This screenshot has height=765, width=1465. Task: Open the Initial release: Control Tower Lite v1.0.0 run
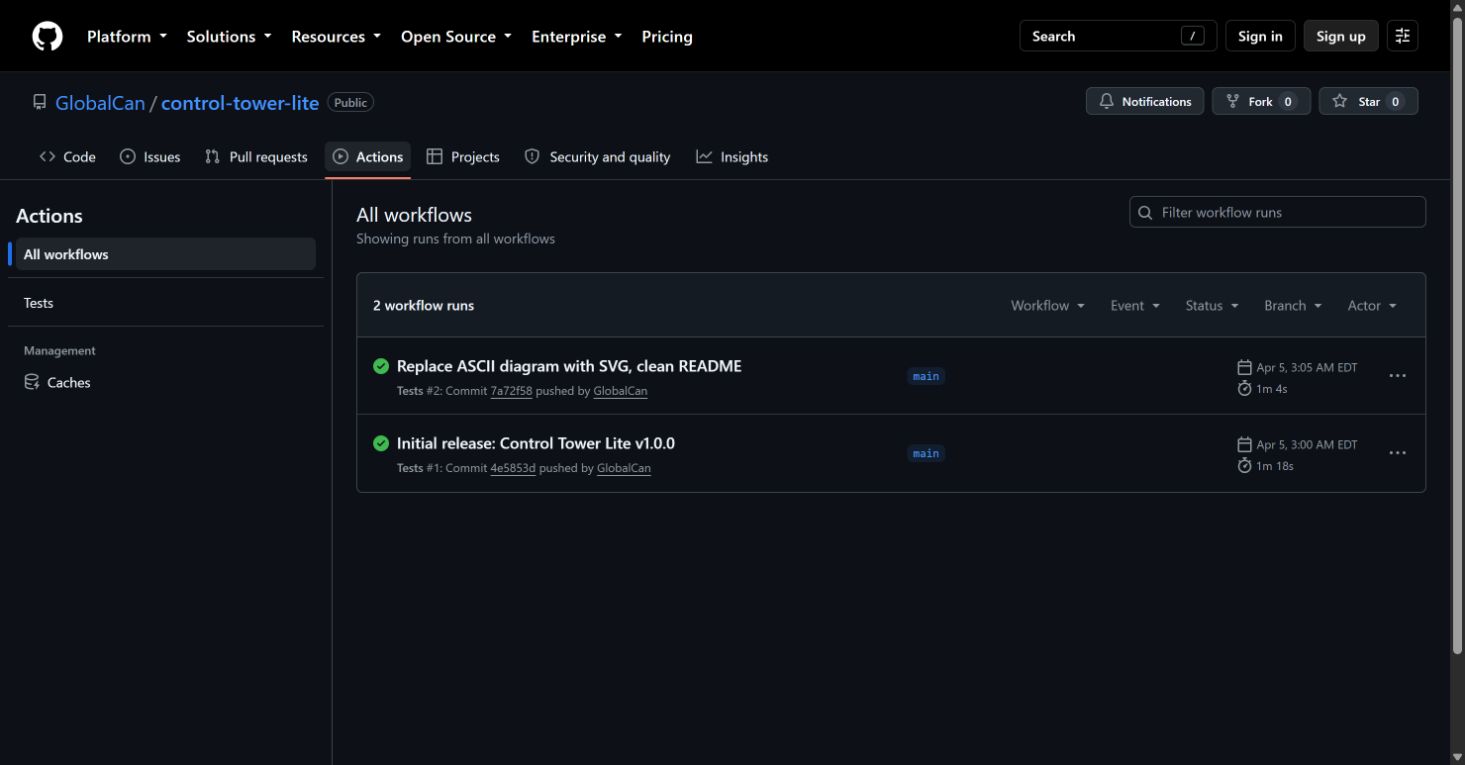click(536, 443)
